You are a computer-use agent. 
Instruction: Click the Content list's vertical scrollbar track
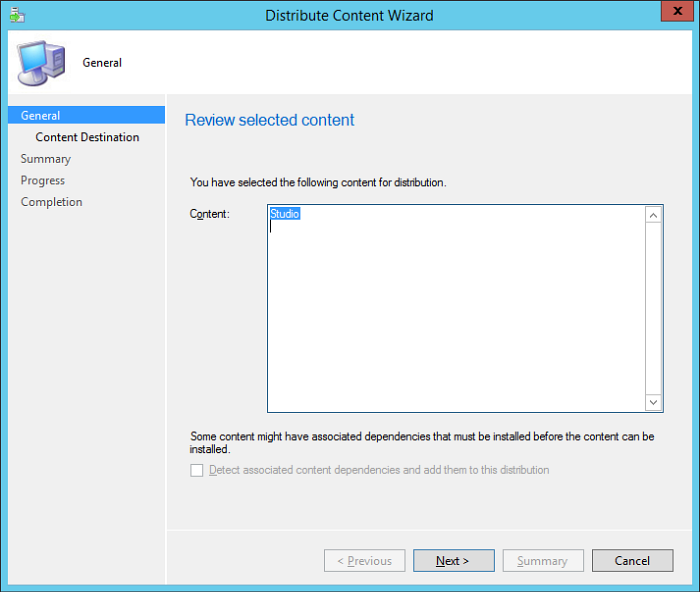click(x=654, y=308)
